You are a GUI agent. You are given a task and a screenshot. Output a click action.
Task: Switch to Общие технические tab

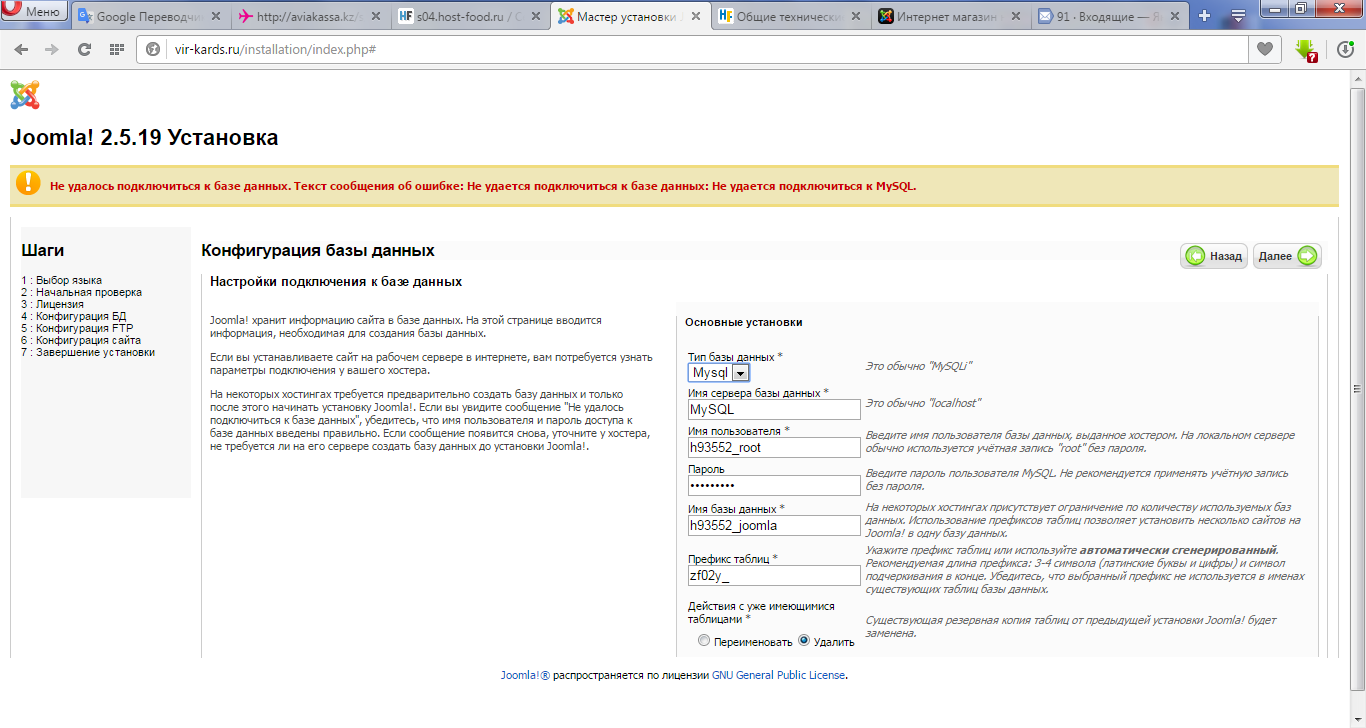point(789,16)
